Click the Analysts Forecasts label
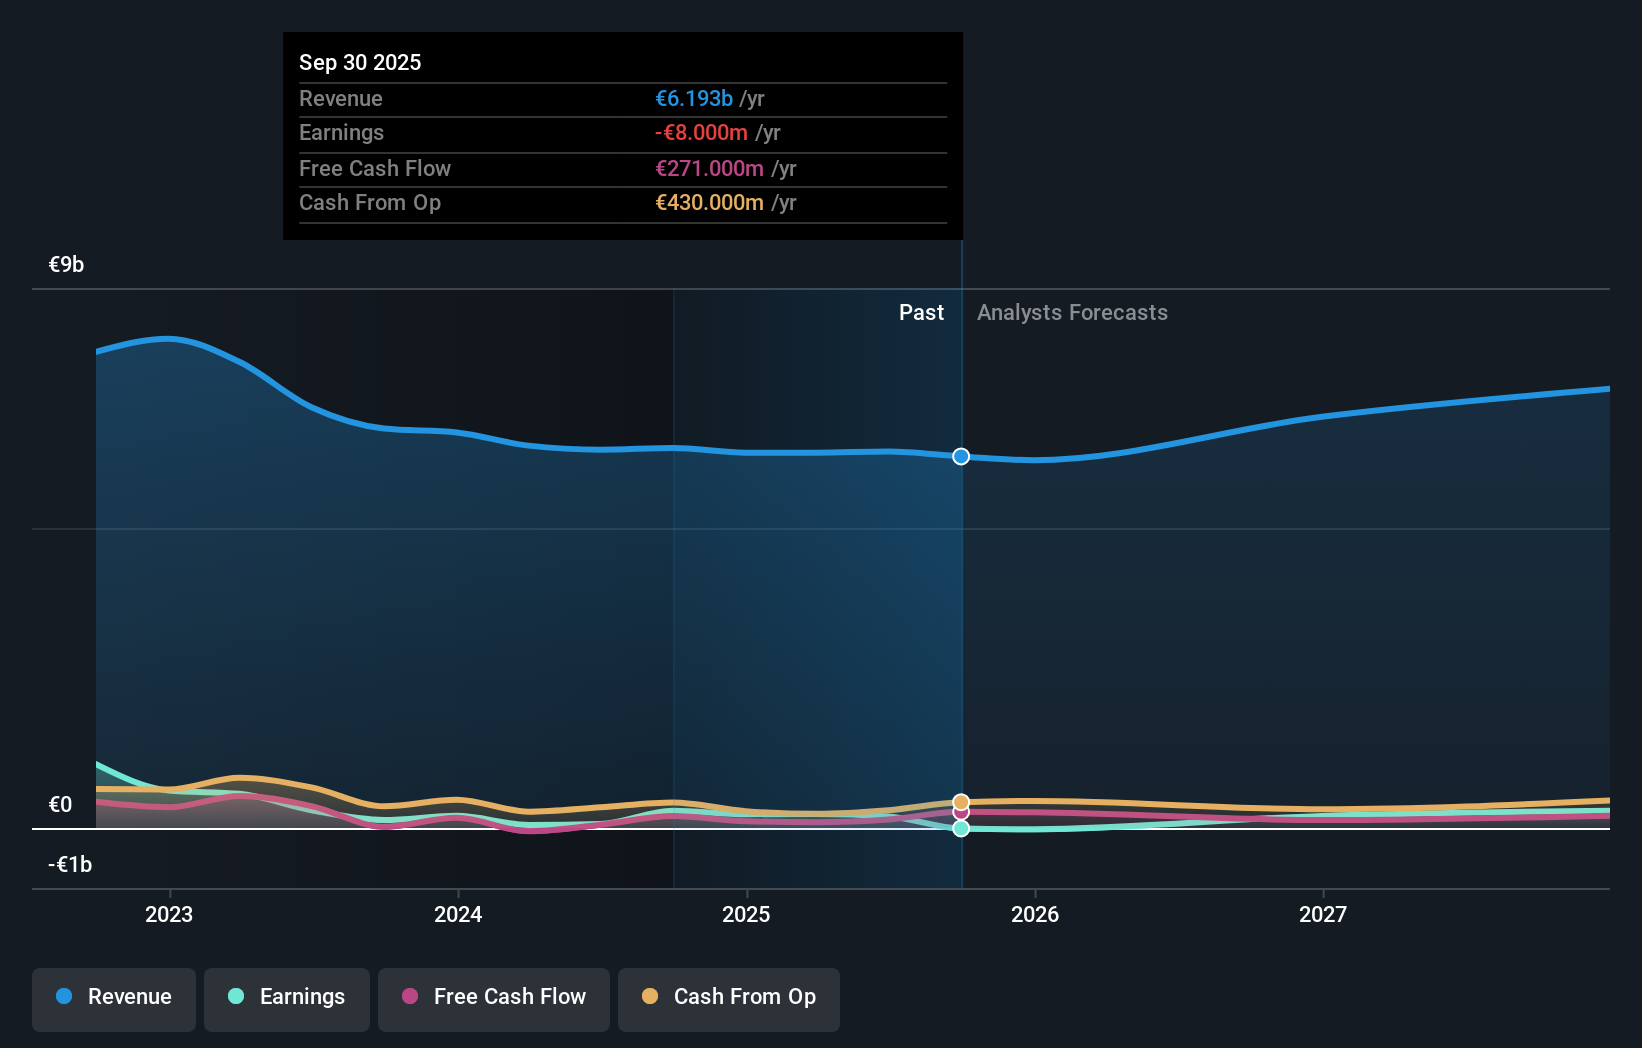Screen dimensions: 1642x1048 pyautogui.click(x=1072, y=313)
